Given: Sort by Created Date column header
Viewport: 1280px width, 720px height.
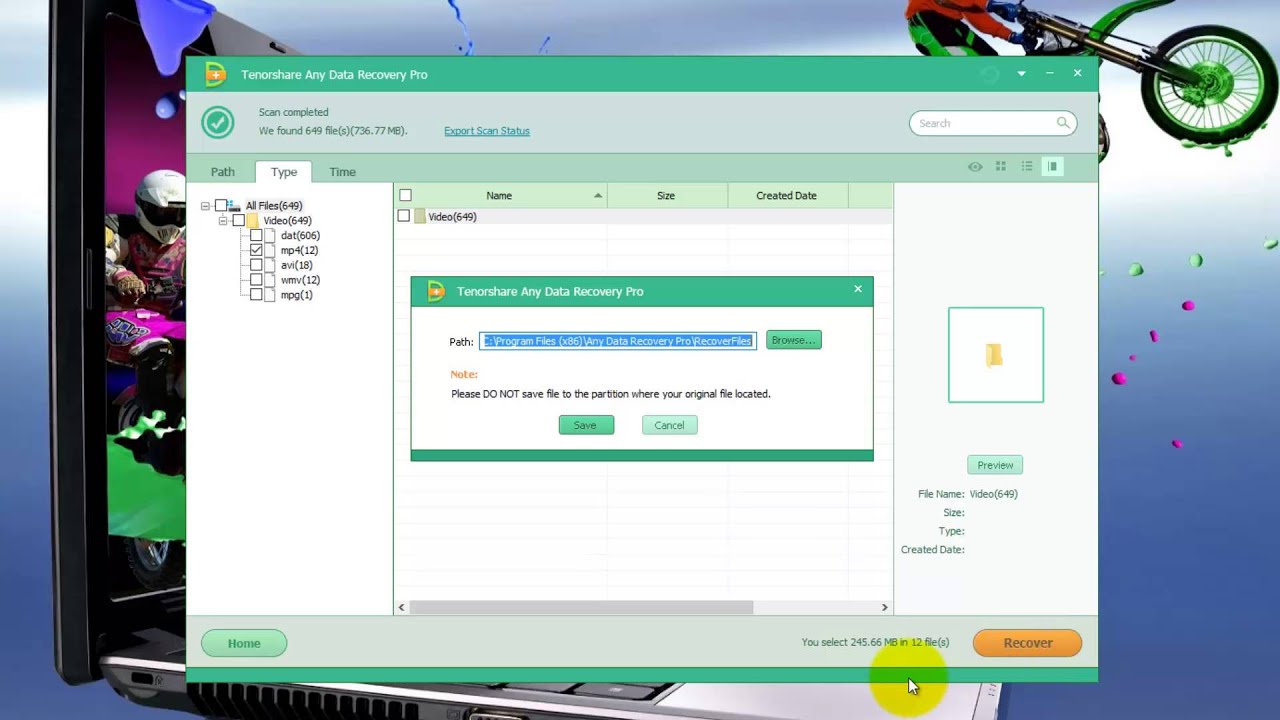Looking at the screenshot, I should click(787, 195).
